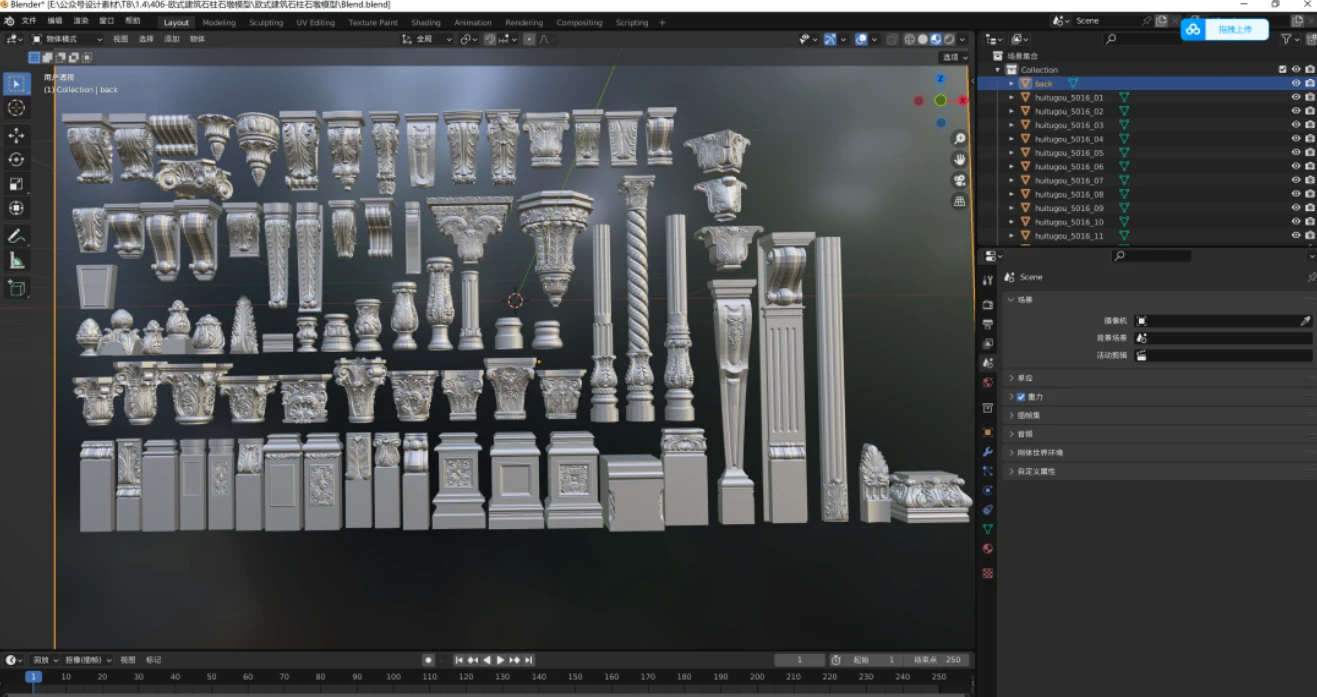Click the zoom magnifier viewport gizmo
This screenshot has height=697, width=1317.
click(x=959, y=138)
